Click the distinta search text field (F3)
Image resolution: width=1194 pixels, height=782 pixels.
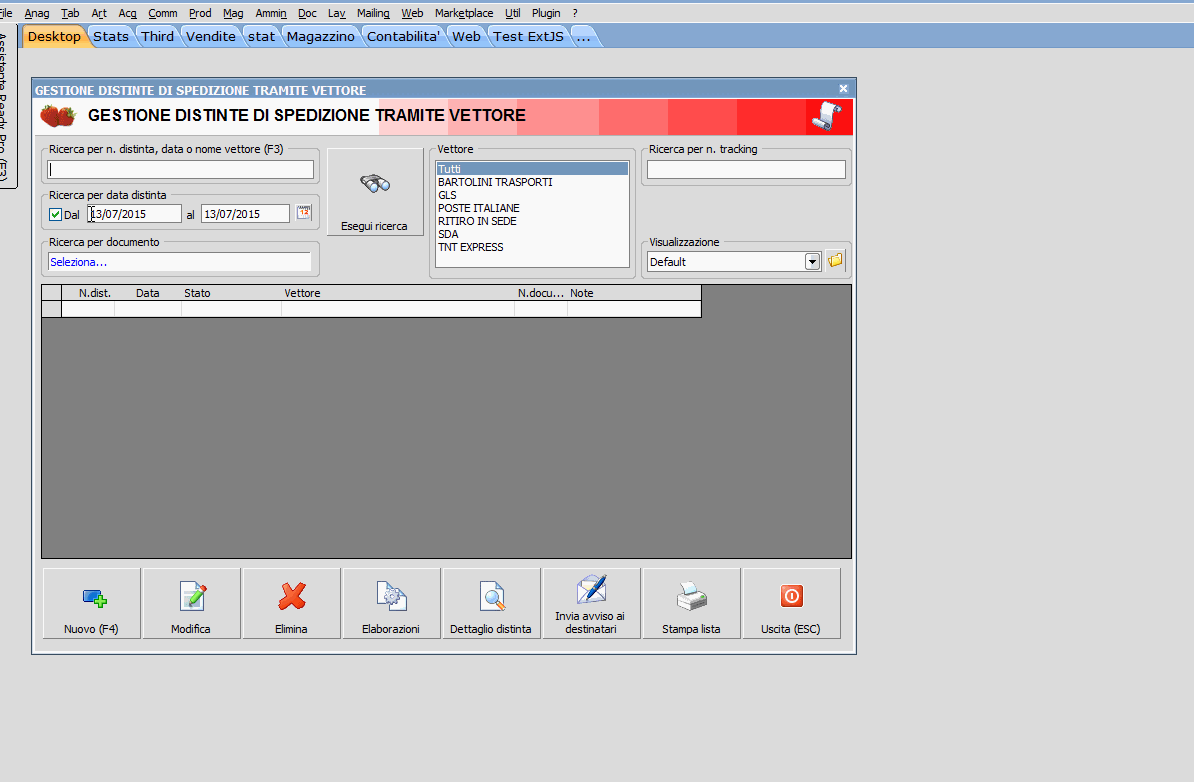coord(180,169)
